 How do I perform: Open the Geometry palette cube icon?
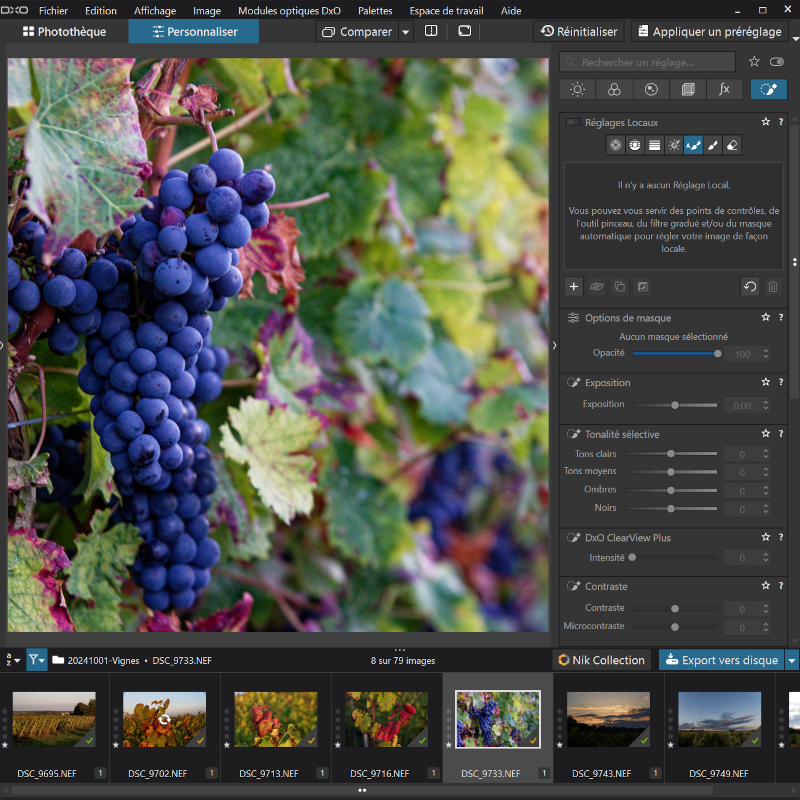coord(687,89)
